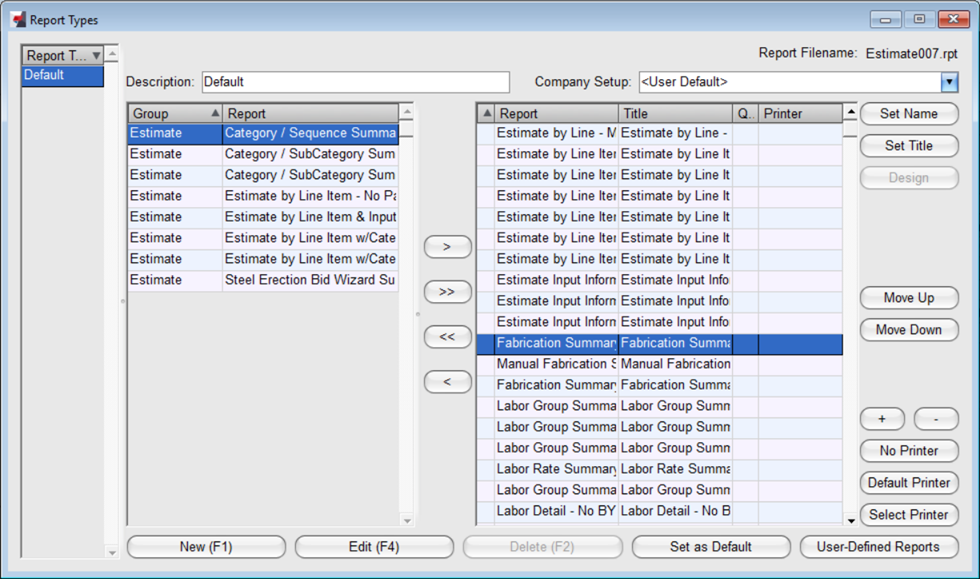Create a new report type with New (F1)
This screenshot has width=980, height=579.
(x=206, y=547)
